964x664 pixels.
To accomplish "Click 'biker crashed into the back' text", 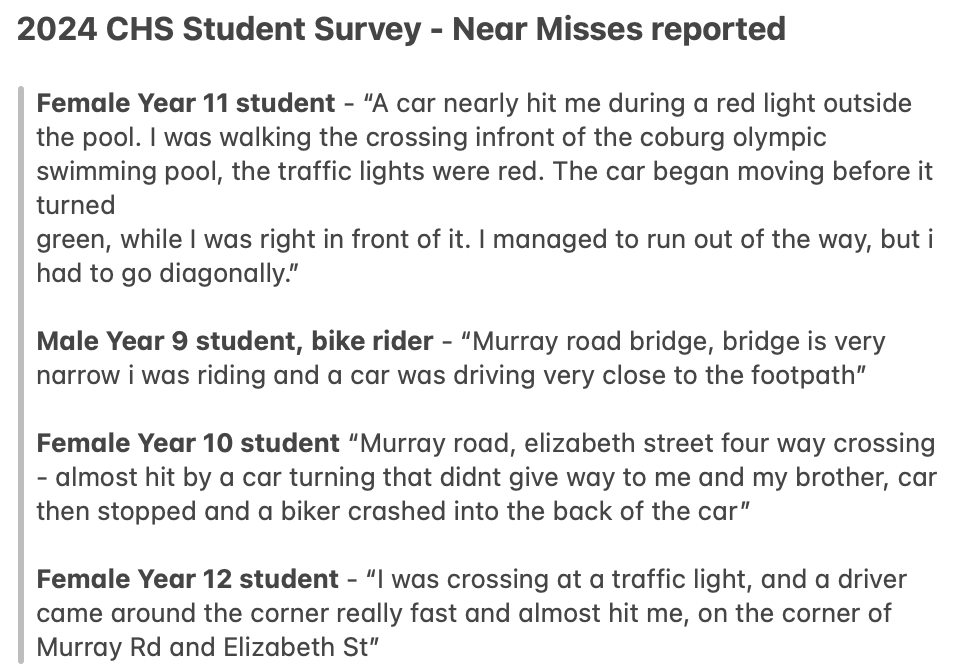I will [447, 512].
